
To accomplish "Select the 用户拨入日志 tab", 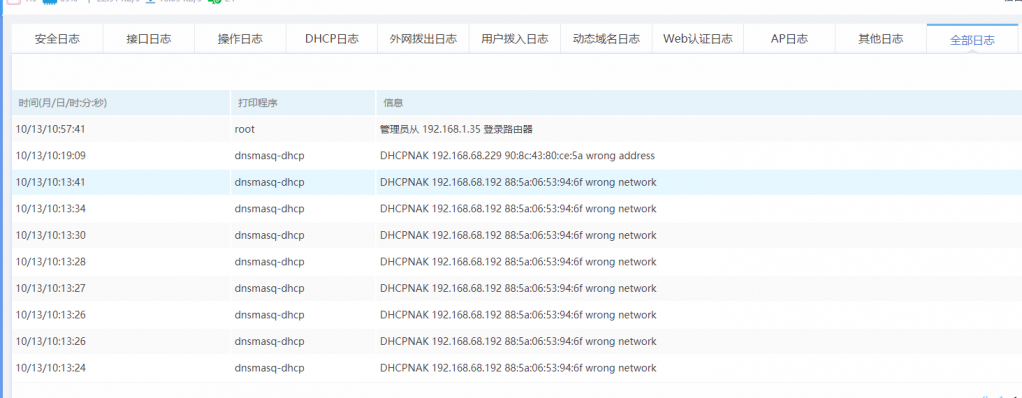I will point(515,39).
